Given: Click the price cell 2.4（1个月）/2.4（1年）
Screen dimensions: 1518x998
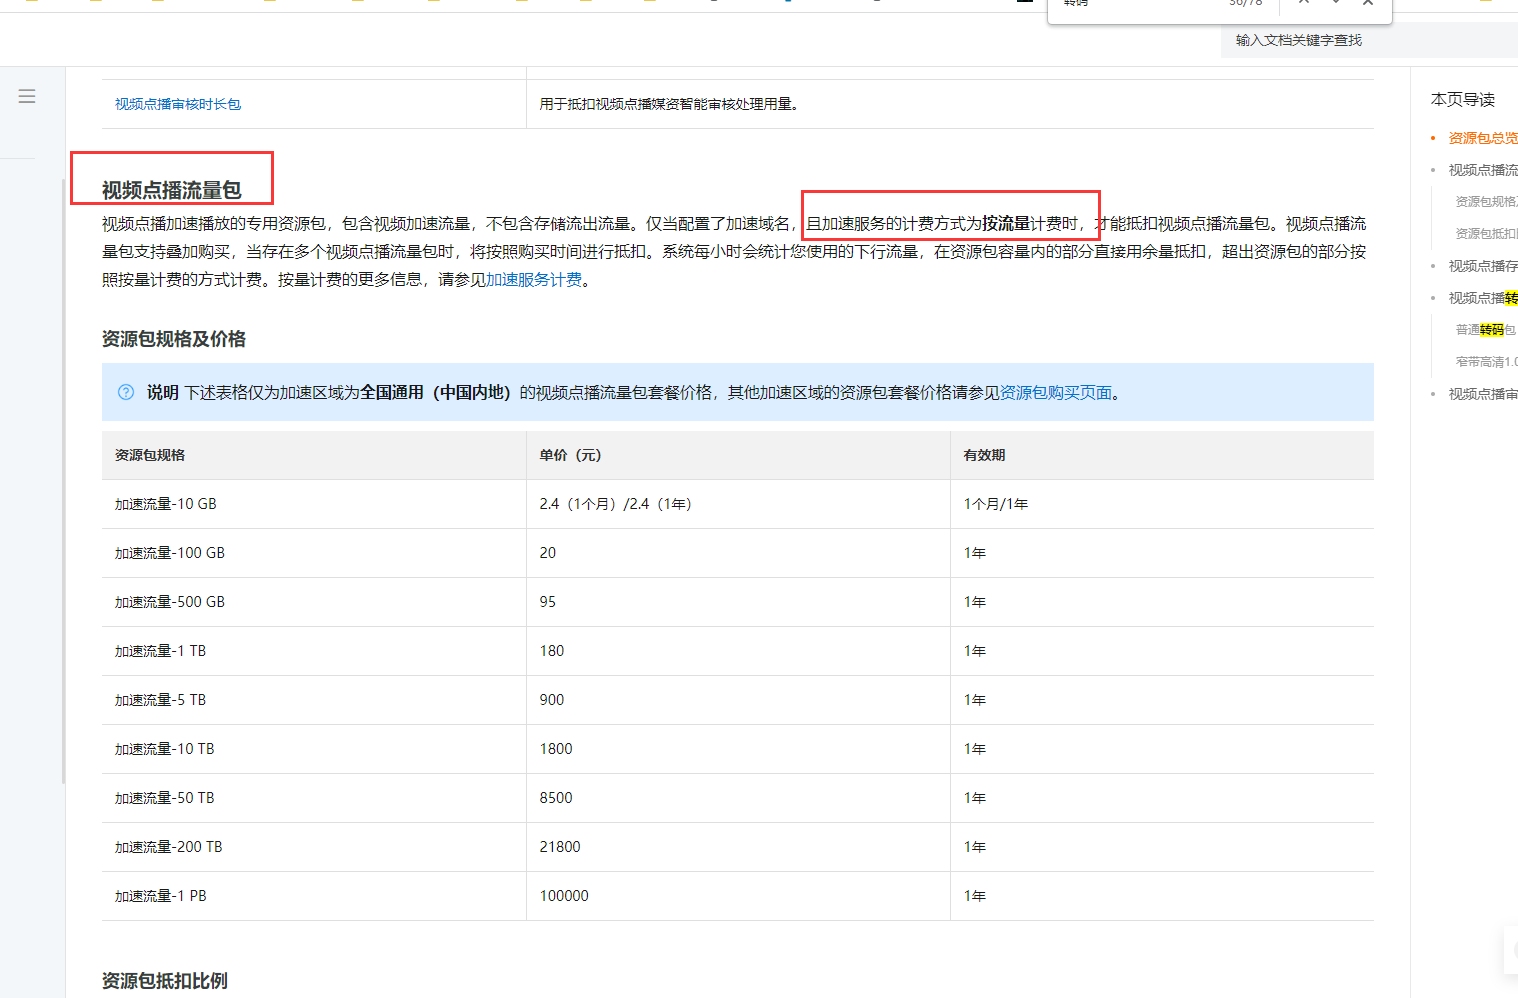Looking at the screenshot, I should point(738,504).
